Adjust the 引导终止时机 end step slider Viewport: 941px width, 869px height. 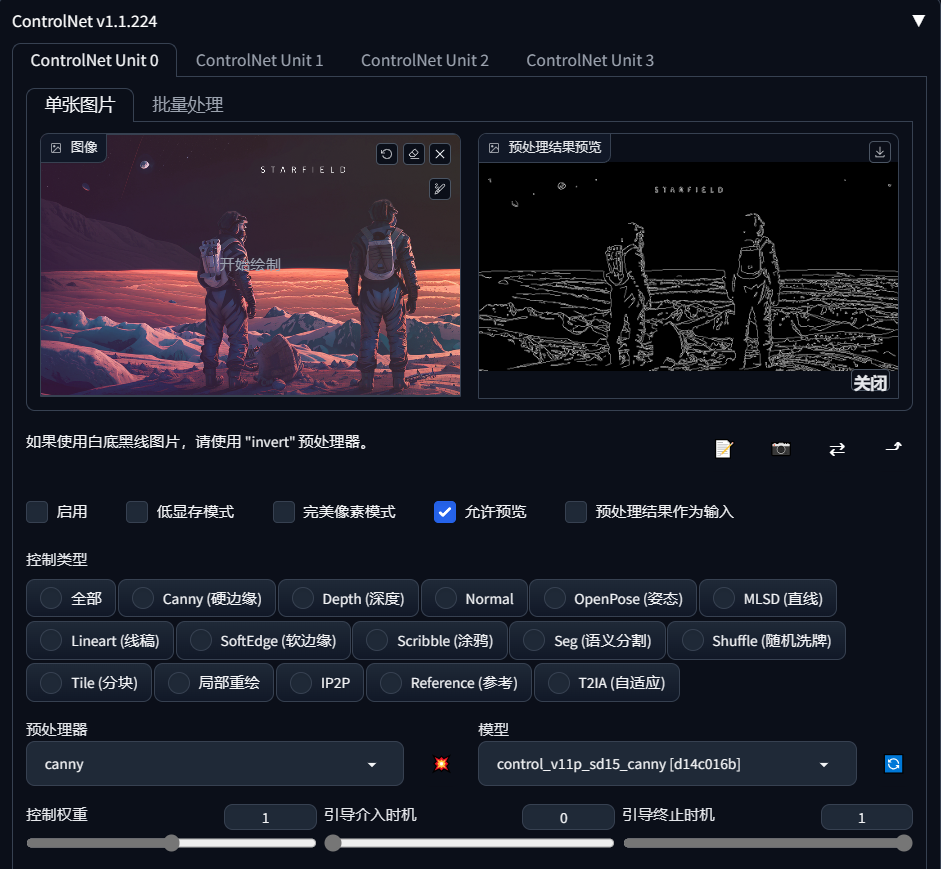pyautogui.click(x=768, y=843)
